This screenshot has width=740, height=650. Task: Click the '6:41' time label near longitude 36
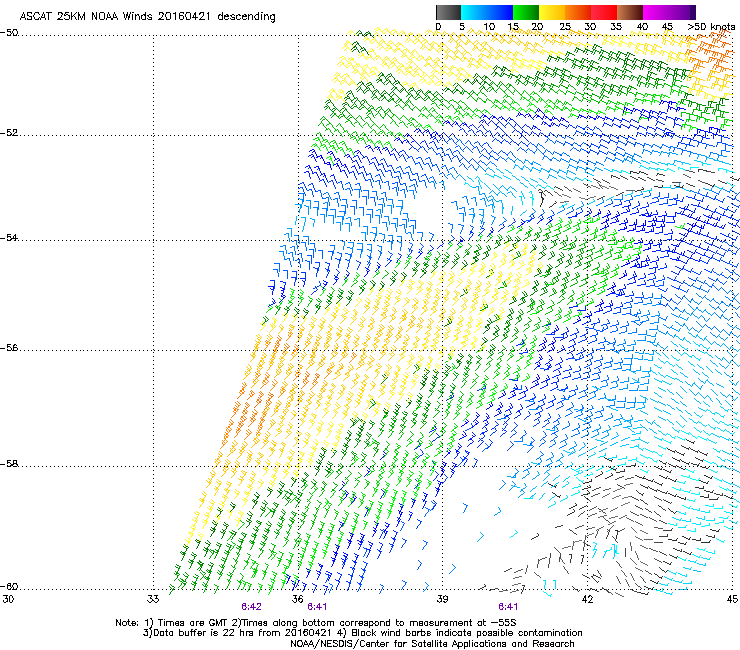coord(317,607)
